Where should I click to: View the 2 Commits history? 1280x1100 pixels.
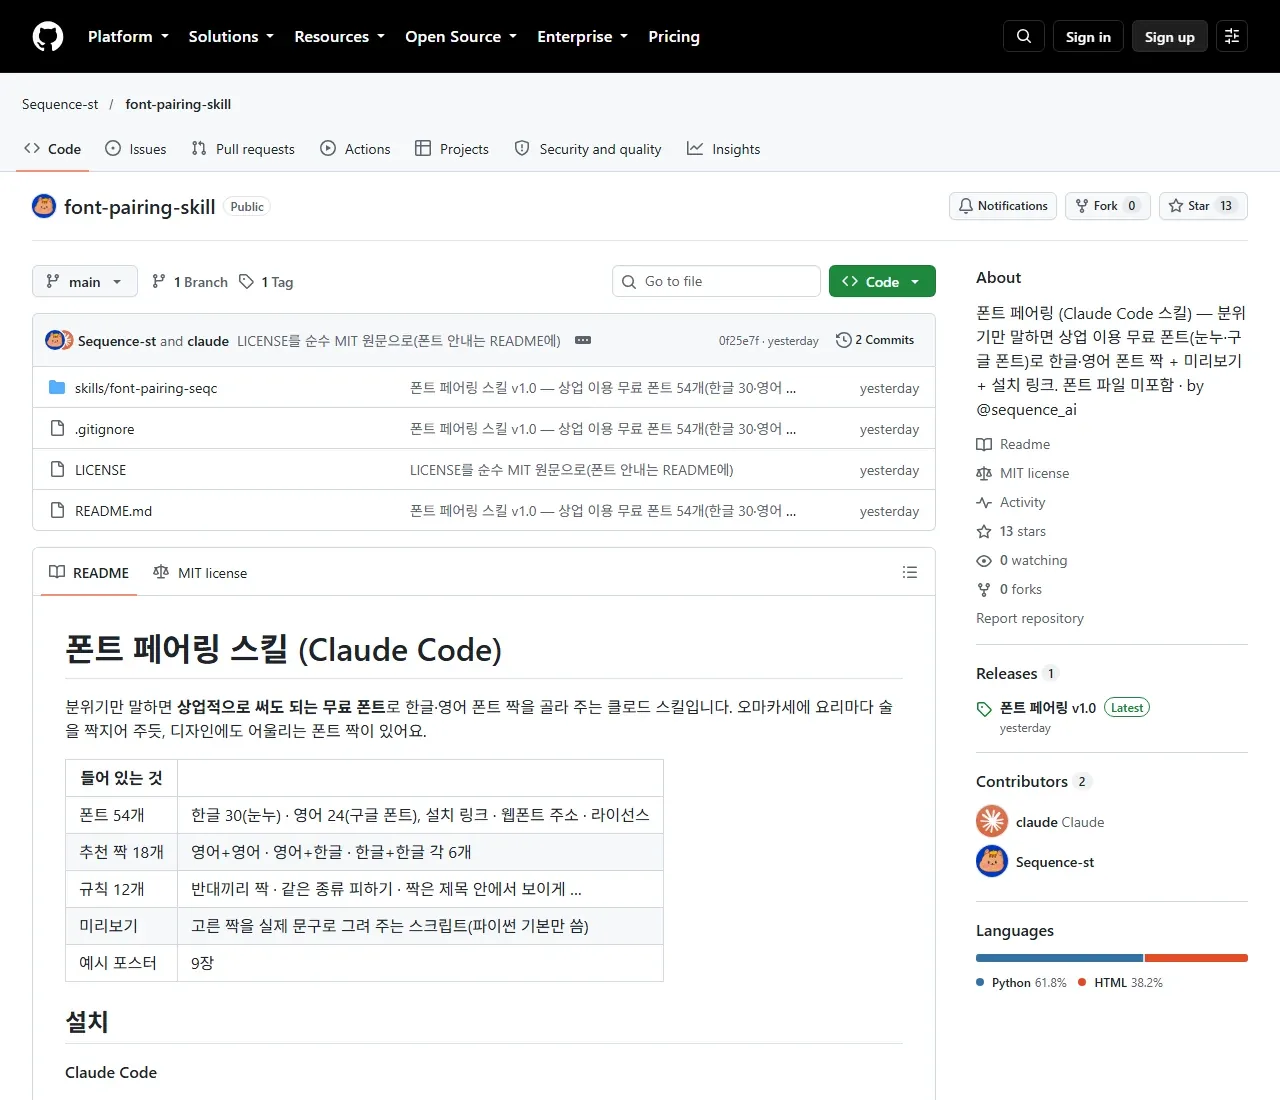point(875,340)
